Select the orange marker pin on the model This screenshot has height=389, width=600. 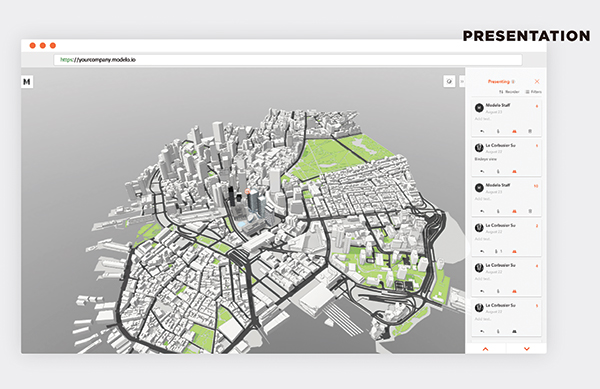(247, 191)
